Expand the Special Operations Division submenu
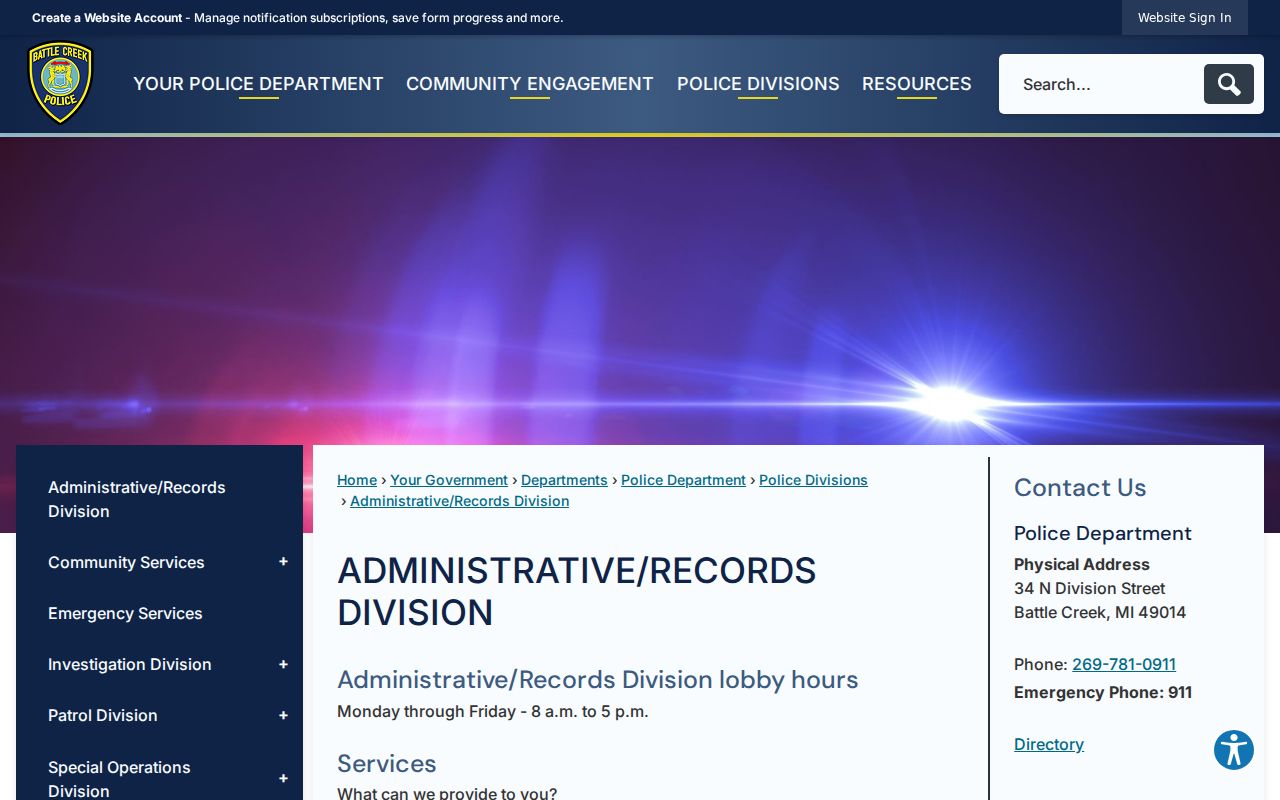This screenshot has height=800, width=1280. [283, 778]
